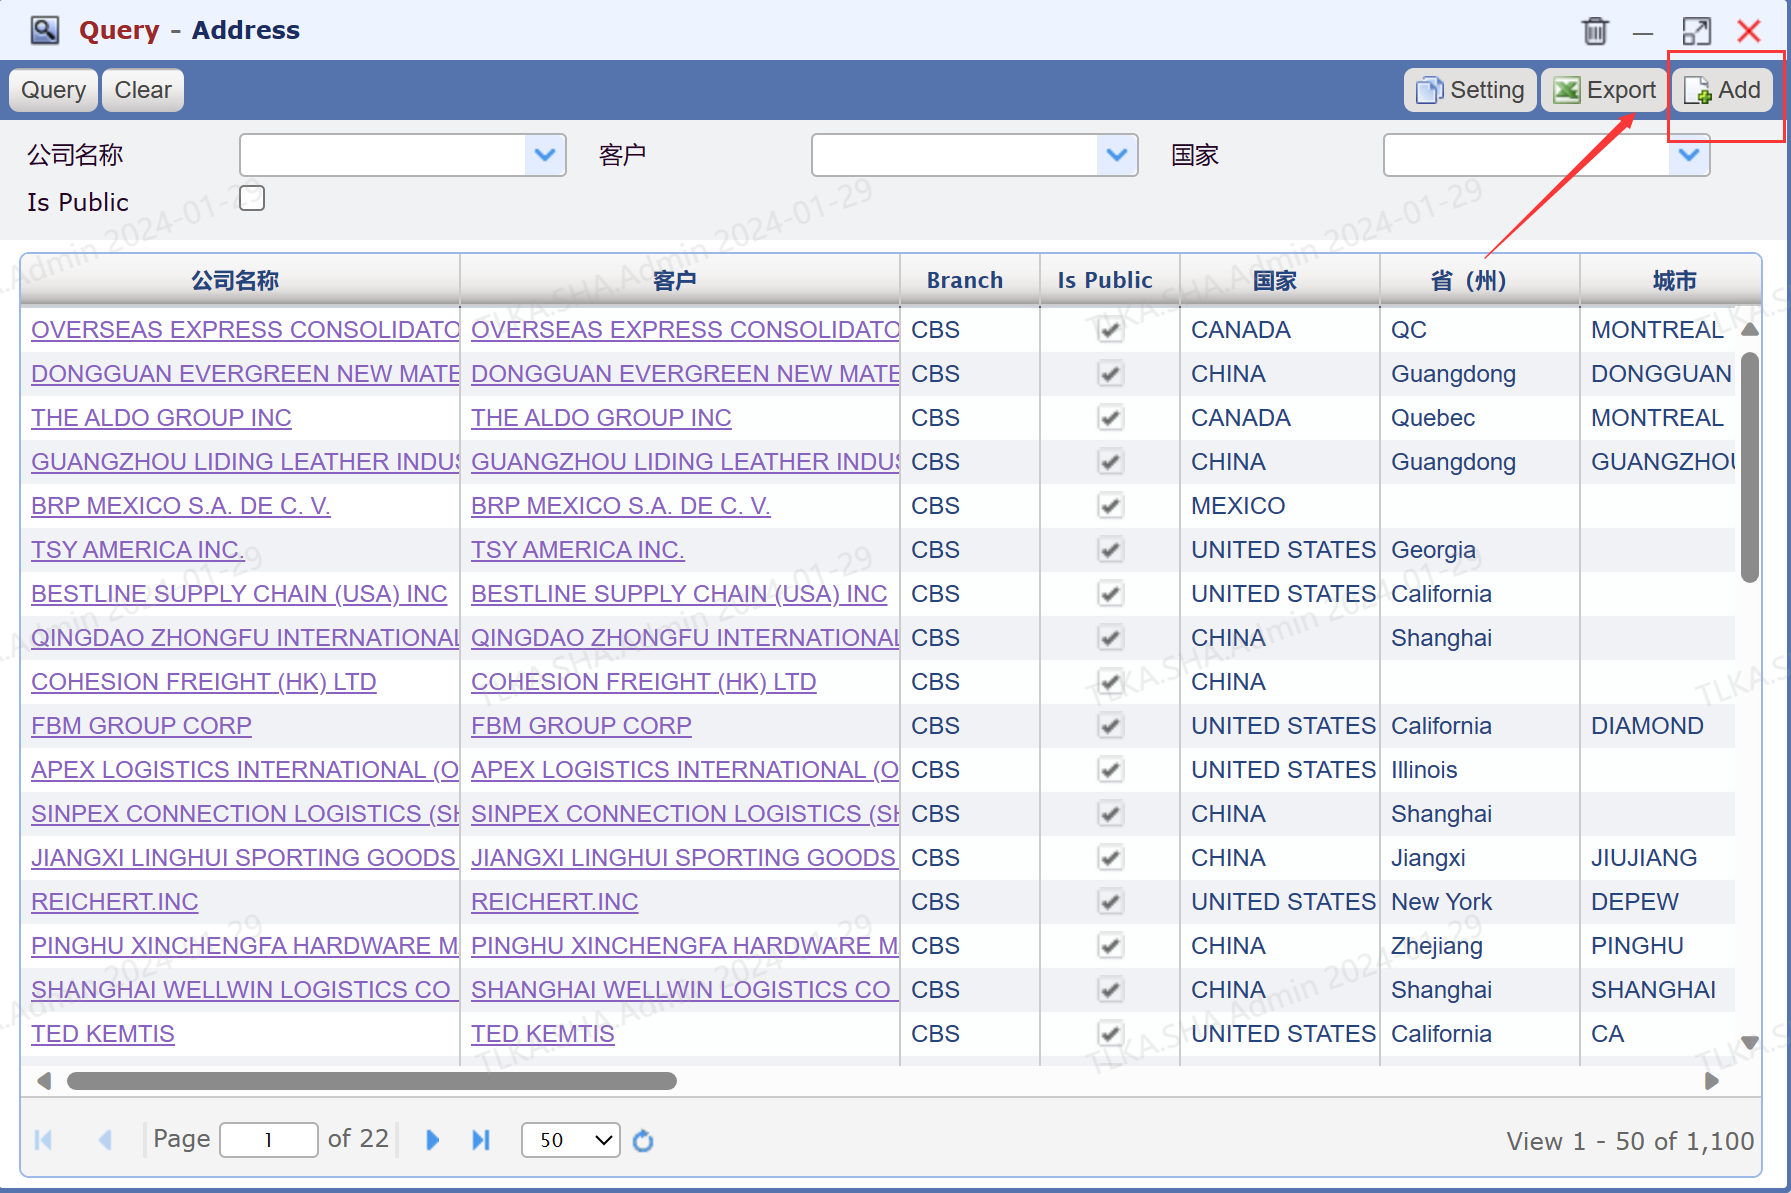Toggle Is Public for REICHERT.INC row
1791x1193 pixels.
pos(1110,902)
